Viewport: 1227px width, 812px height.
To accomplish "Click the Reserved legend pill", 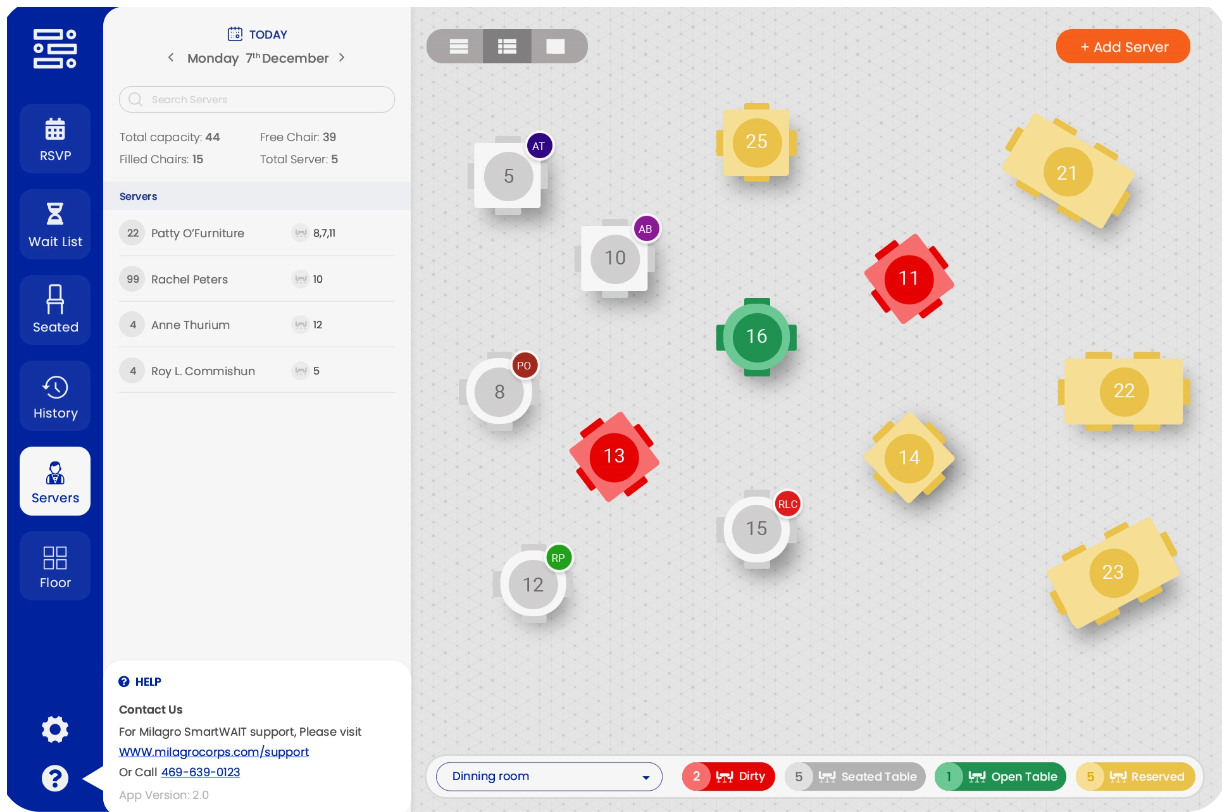I will point(1136,776).
